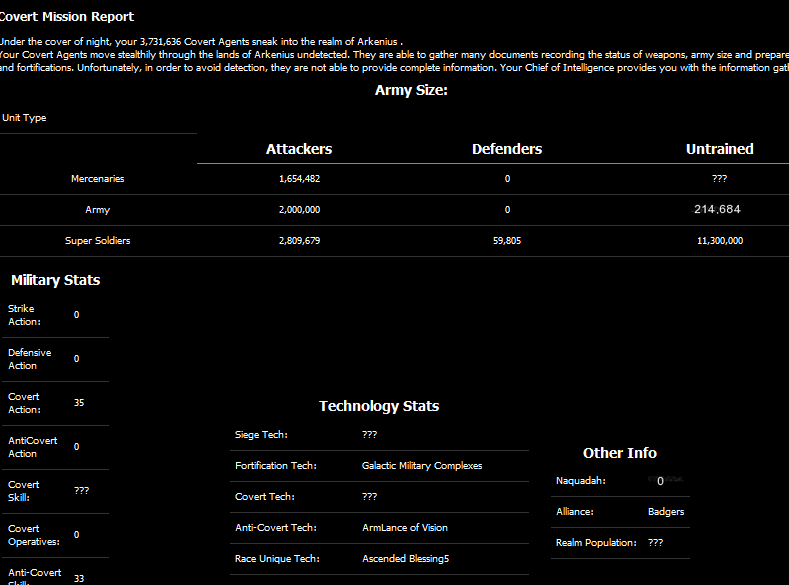Viewport: 789px width, 585px height.
Task: Select the Super Soldiers row label
Action: [98, 241]
